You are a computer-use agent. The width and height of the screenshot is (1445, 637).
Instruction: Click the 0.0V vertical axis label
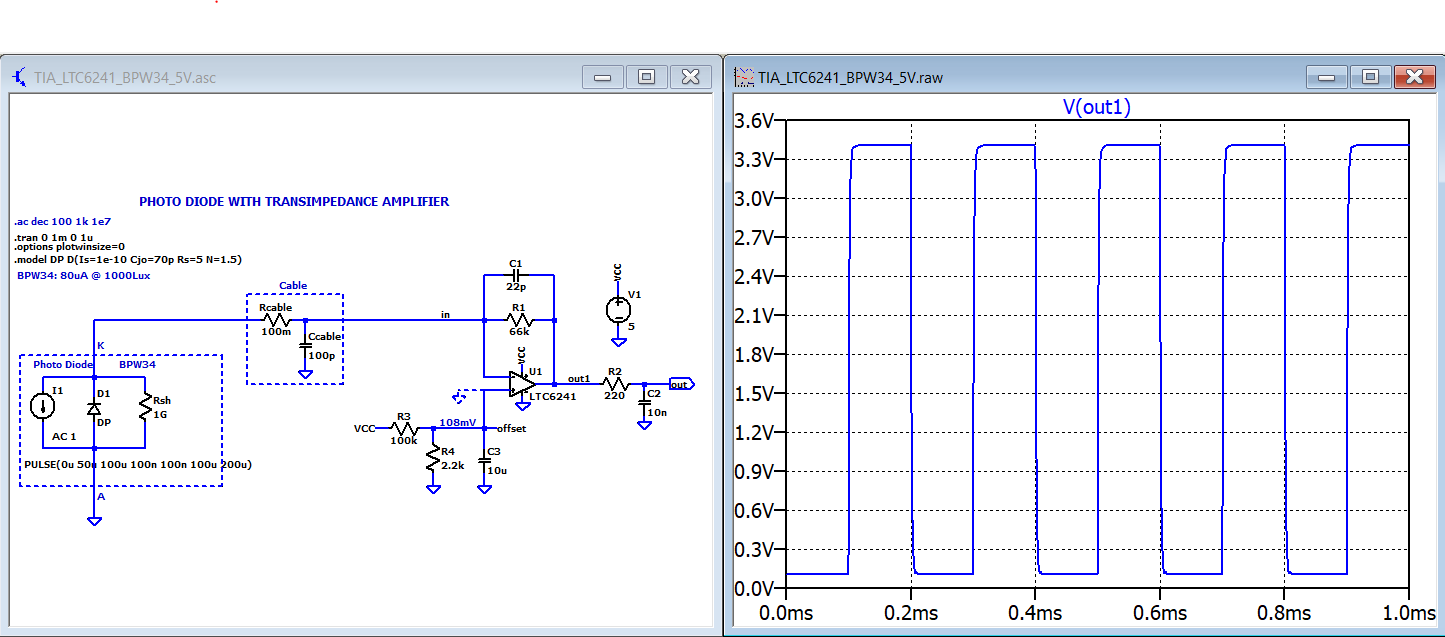pos(753,588)
